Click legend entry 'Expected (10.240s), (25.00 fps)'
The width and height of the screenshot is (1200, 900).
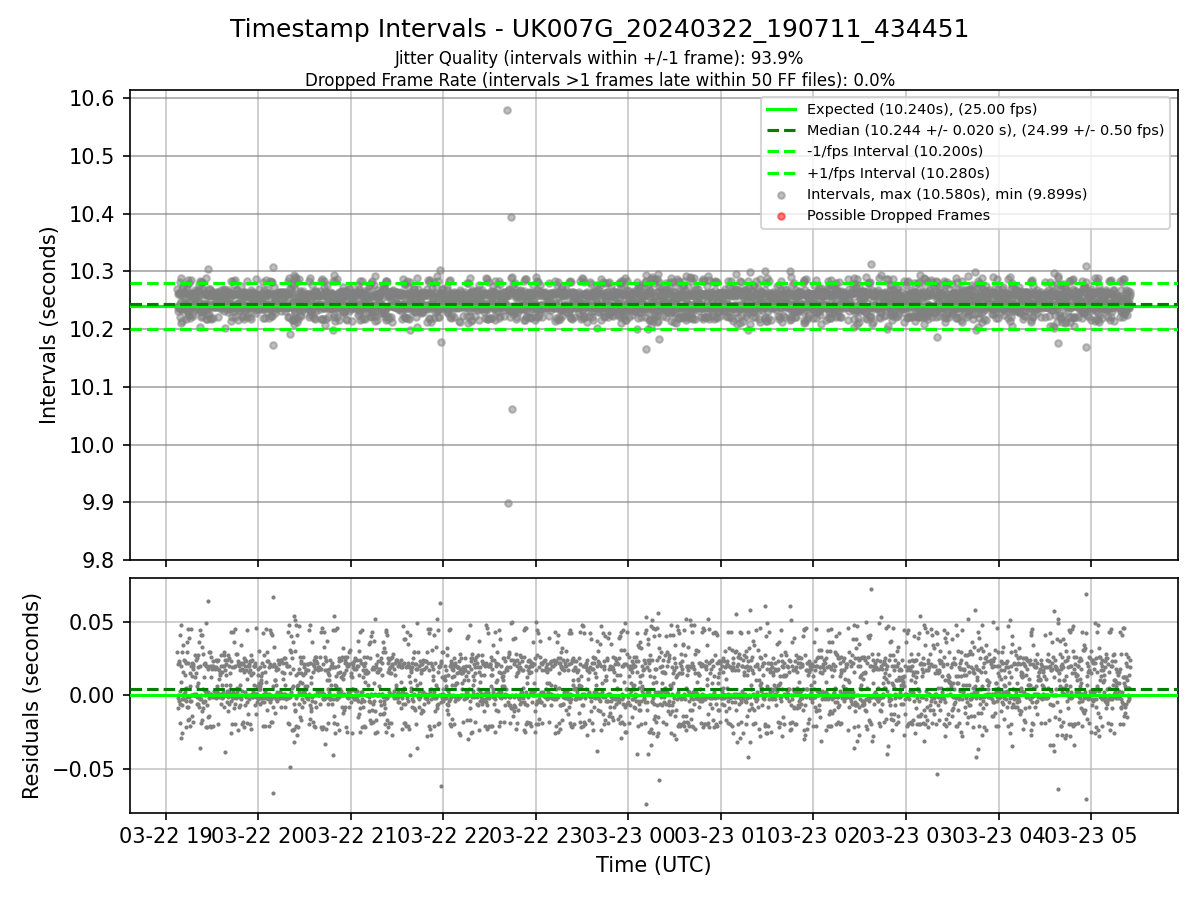coord(921,109)
